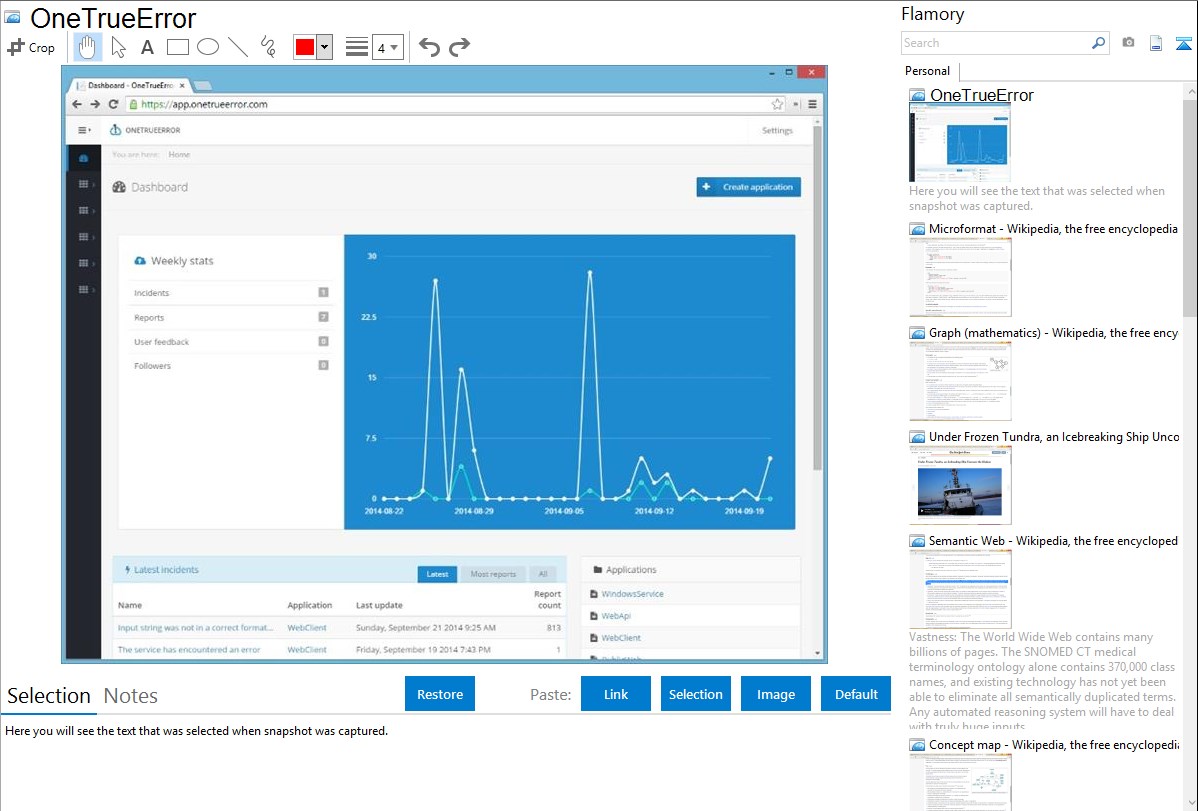The image size is (1198, 811).
Task: Open the Microformat Wikipedia snapshot thumbnail
Action: [960, 277]
